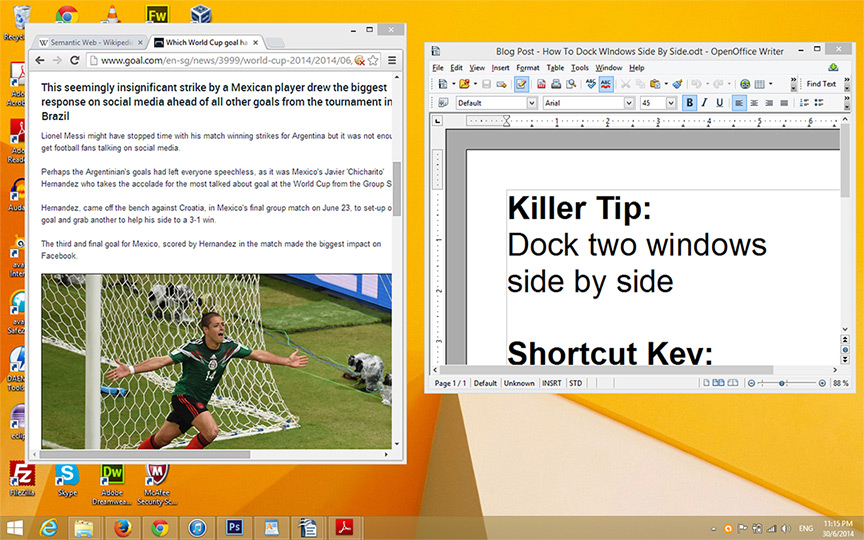Image resolution: width=864 pixels, height=540 pixels.
Task: Run Spelling and Grammar check icon
Action: pyautogui.click(x=591, y=84)
